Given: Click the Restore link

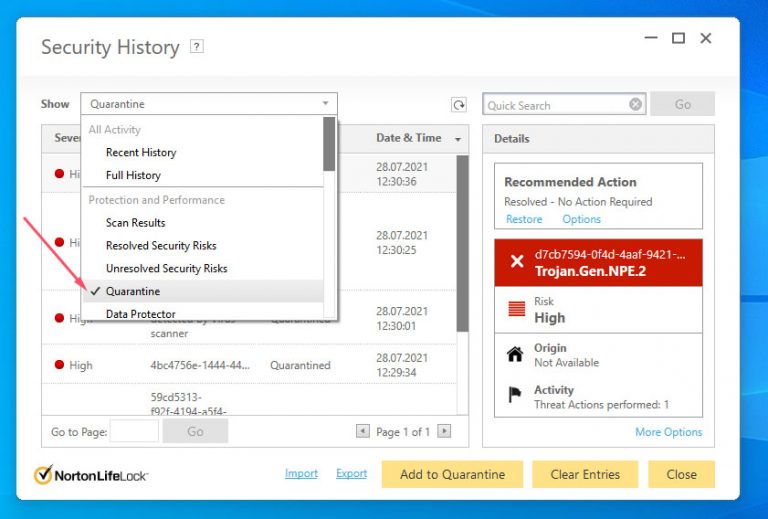Looking at the screenshot, I should click(524, 219).
